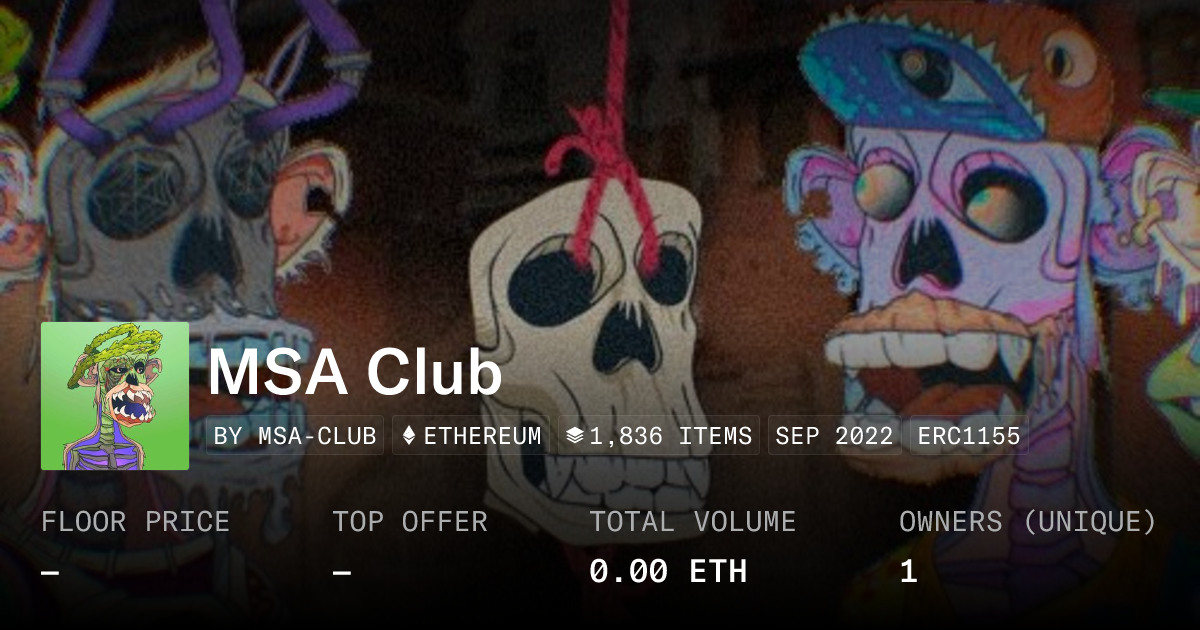Open the BY MSA-CLUB creator tag

[x=295, y=436]
